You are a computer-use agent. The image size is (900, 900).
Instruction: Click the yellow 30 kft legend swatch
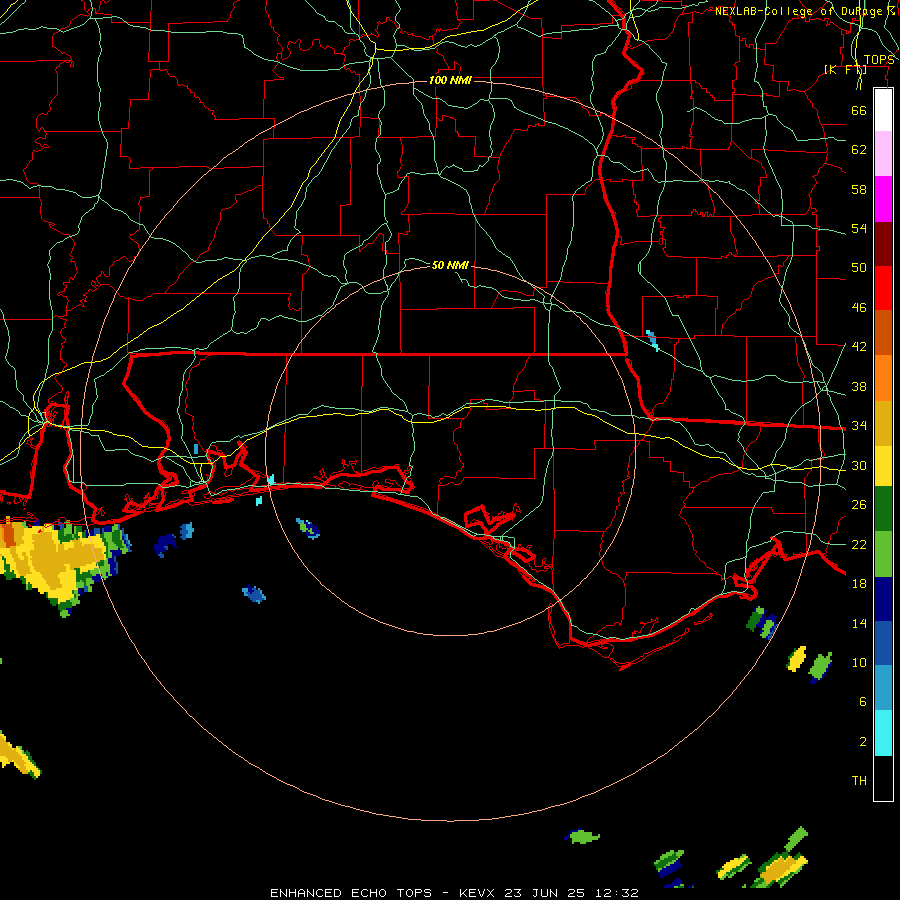click(883, 466)
